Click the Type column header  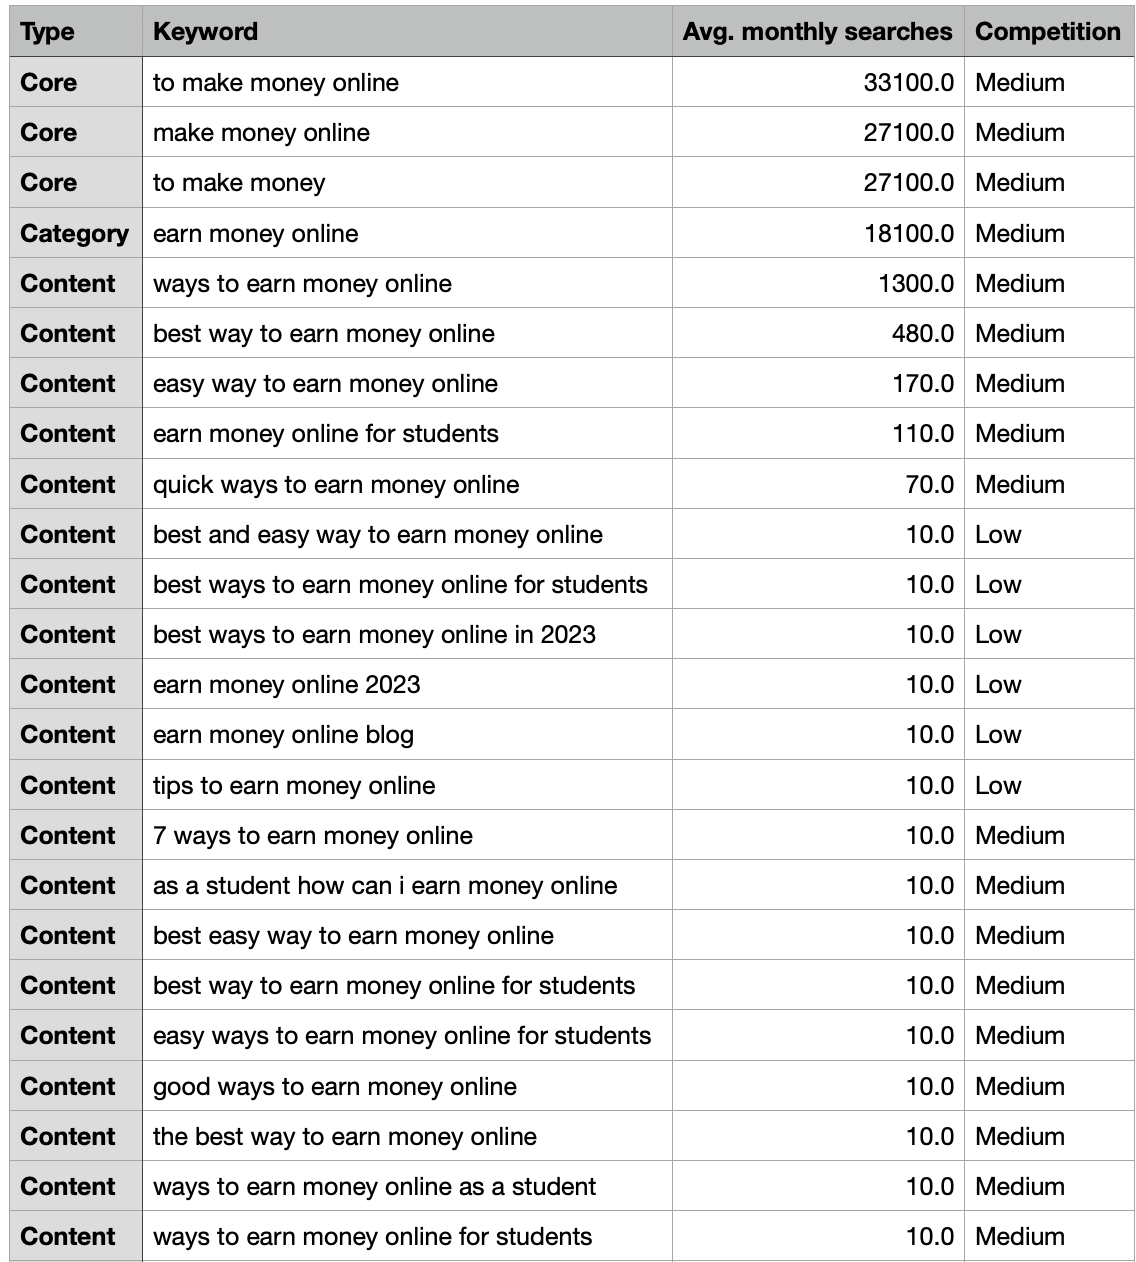[x=48, y=32]
